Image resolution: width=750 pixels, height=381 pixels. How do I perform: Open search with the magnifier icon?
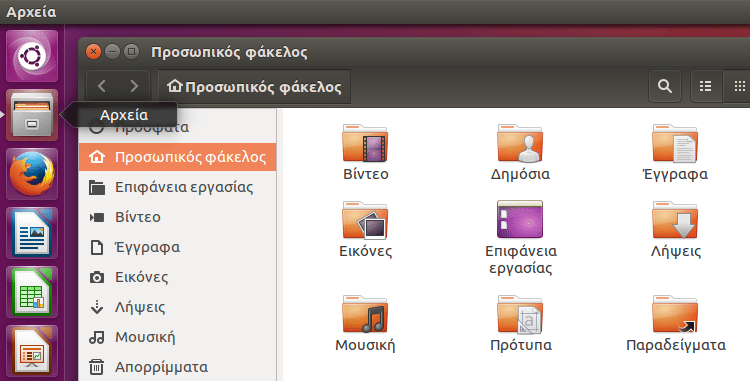tap(664, 86)
